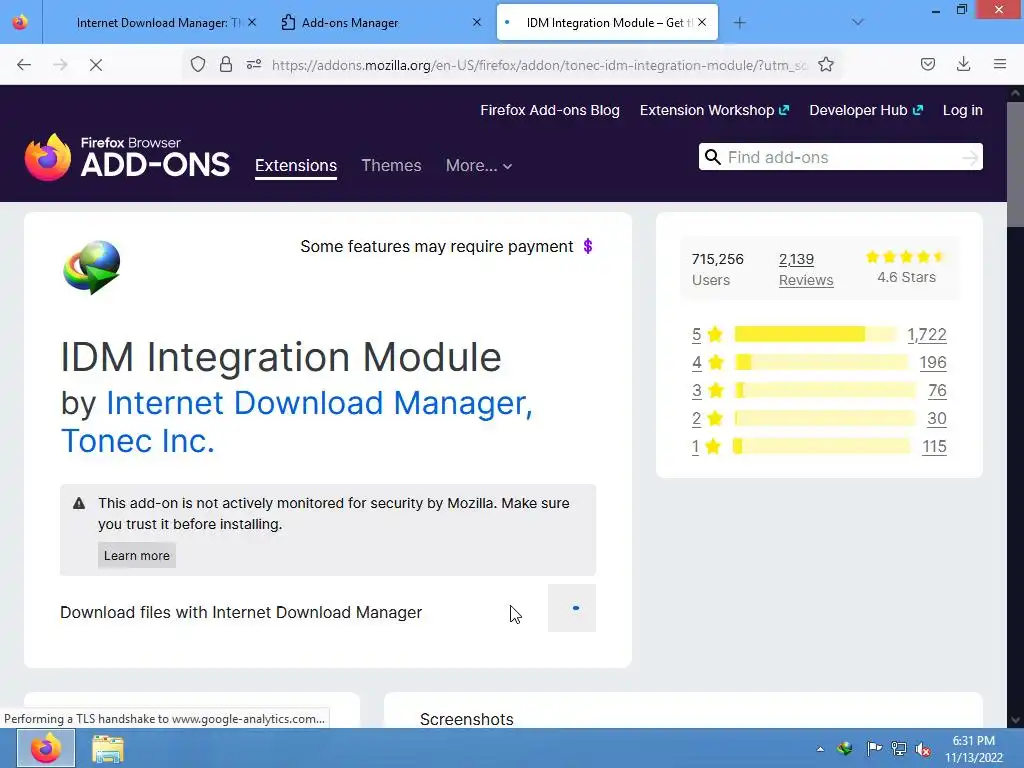The image size is (1024, 768).
Task: Click the 4.6 Stars rating stars
Action: (x=905, y=257)
